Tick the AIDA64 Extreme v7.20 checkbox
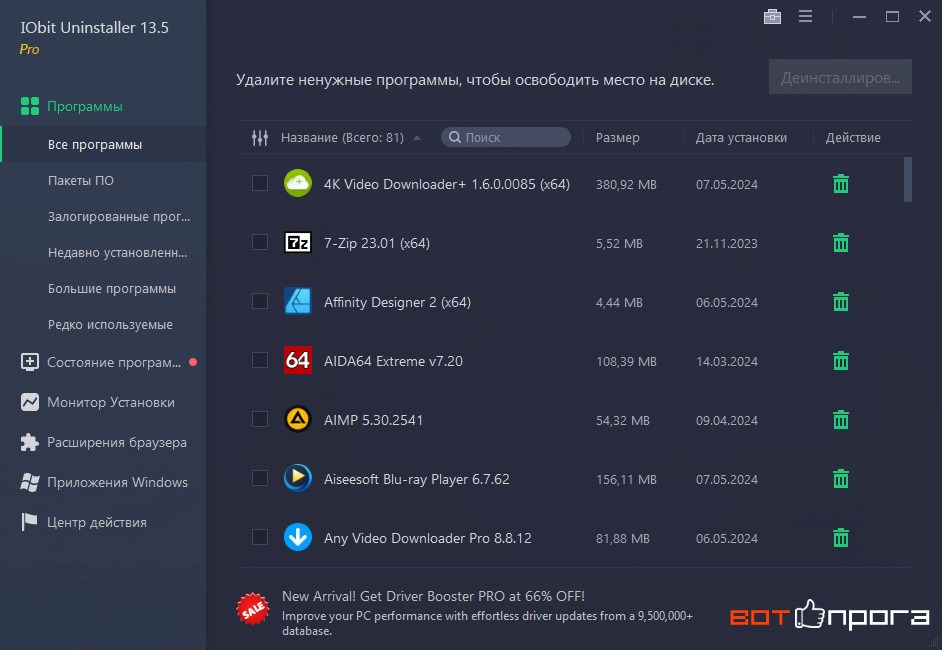 pyautogui.click(x=260, y=360)
